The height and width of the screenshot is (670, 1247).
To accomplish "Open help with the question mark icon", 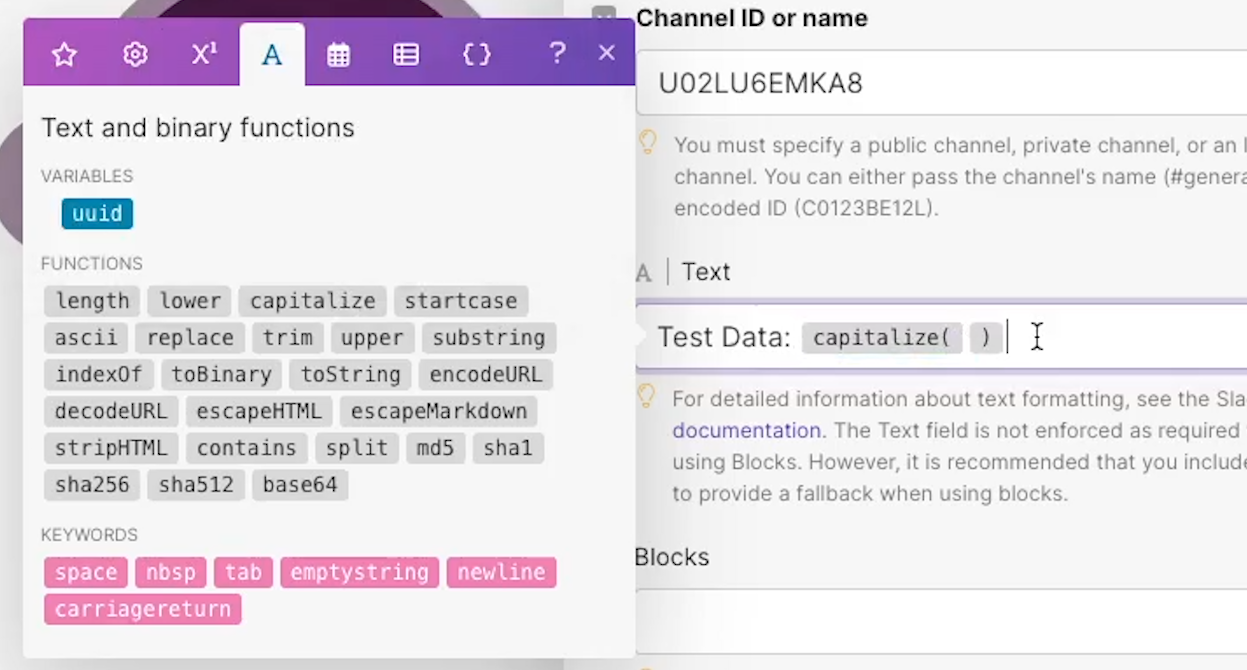I will click(557, 54).
